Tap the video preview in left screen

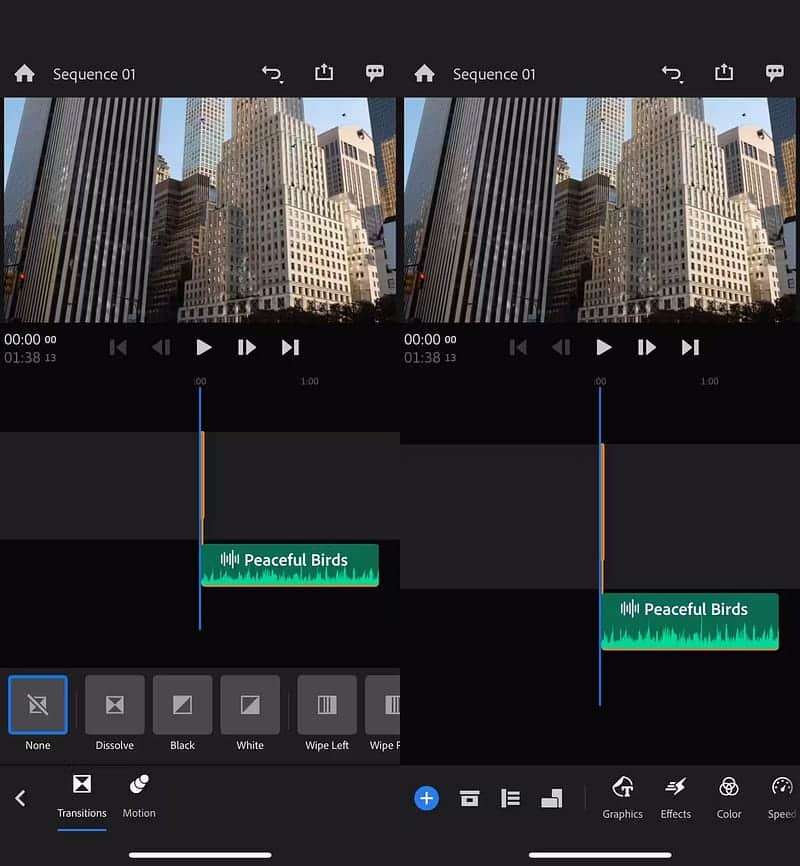pos(200,210)
